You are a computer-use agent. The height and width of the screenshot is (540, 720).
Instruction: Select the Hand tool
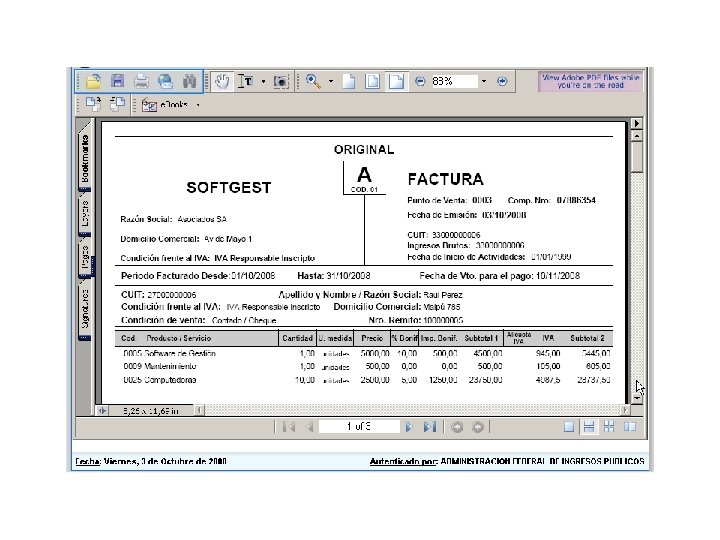[222, 82]
